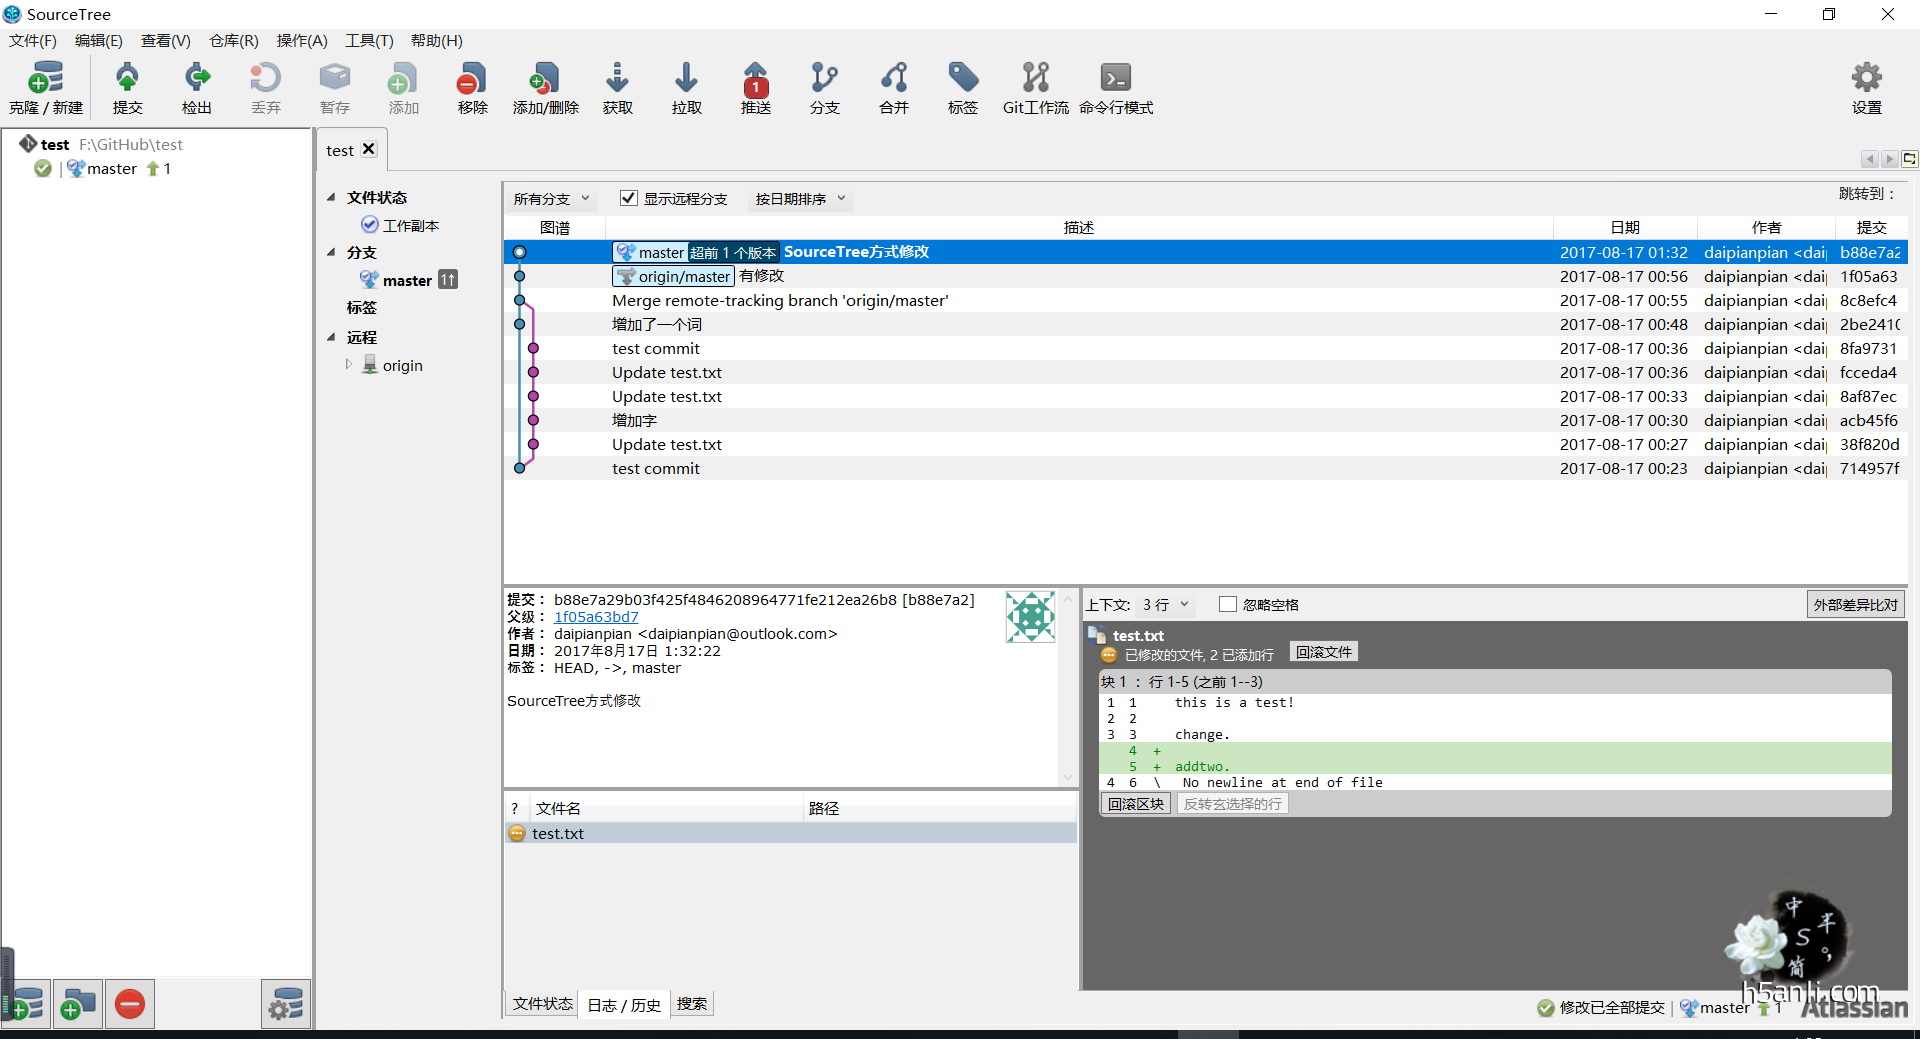Click red remove bookmark icon
Image resolution: width=1920 pixels, height=1039 pixels.
pyautogui.click(x=130, y=1004)
